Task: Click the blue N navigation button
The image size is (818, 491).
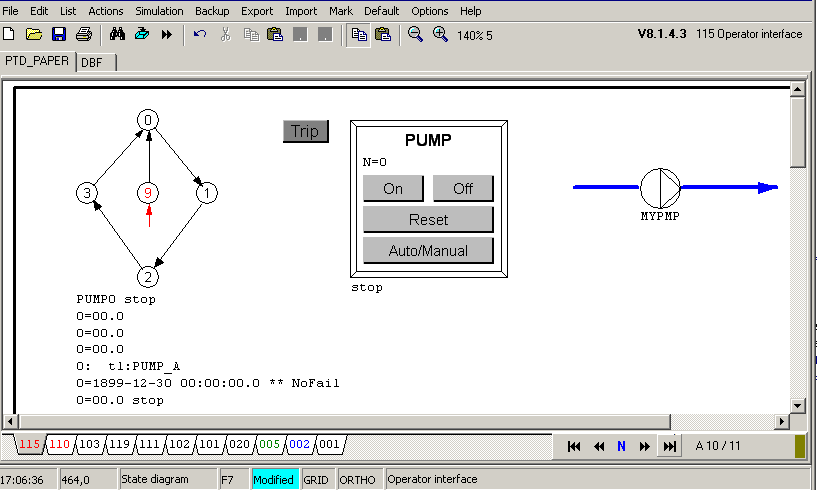Action: coord(621,446)
